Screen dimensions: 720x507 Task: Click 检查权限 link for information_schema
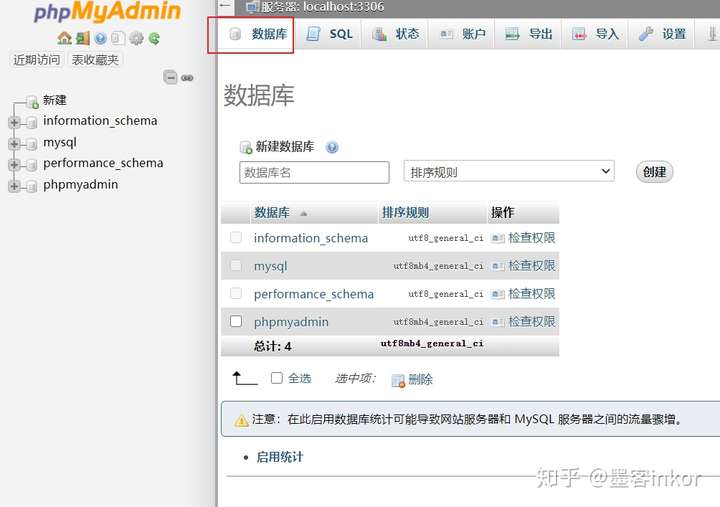coord(532,238)
